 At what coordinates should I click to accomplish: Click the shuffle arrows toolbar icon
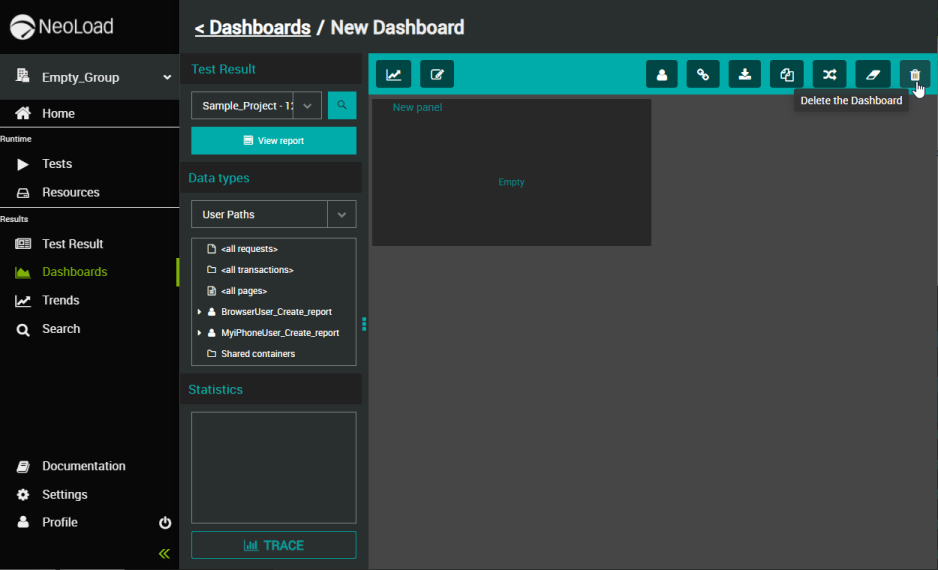tap(829, 74)
